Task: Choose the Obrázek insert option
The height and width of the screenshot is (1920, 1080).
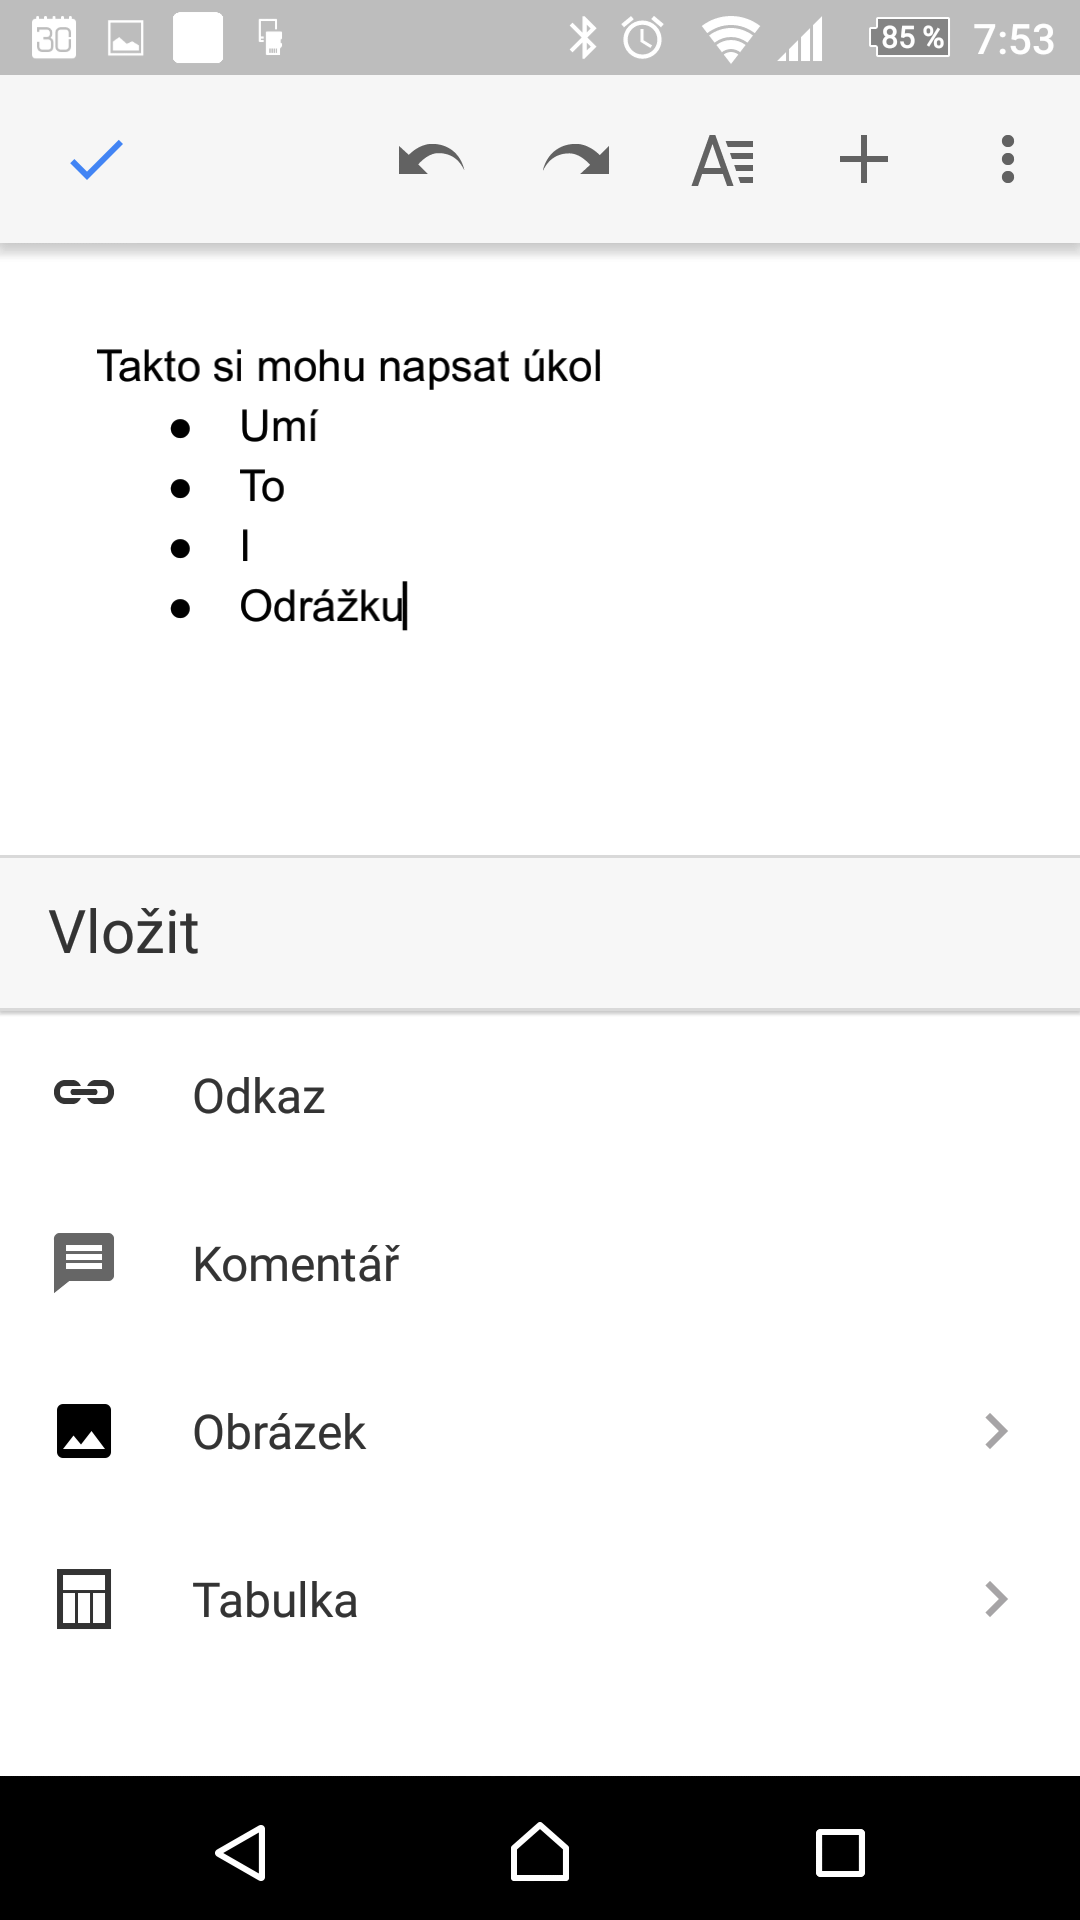Action: click(x=279, y=1432)
